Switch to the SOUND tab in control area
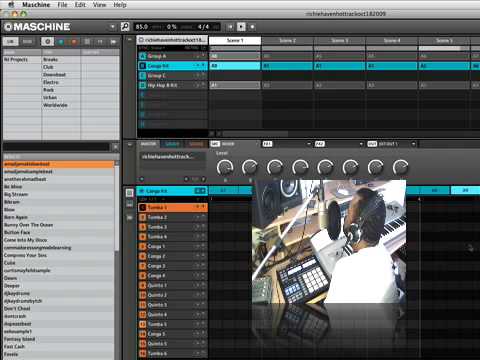The height and width of the screenshot is (360, 480). point(196,144)
